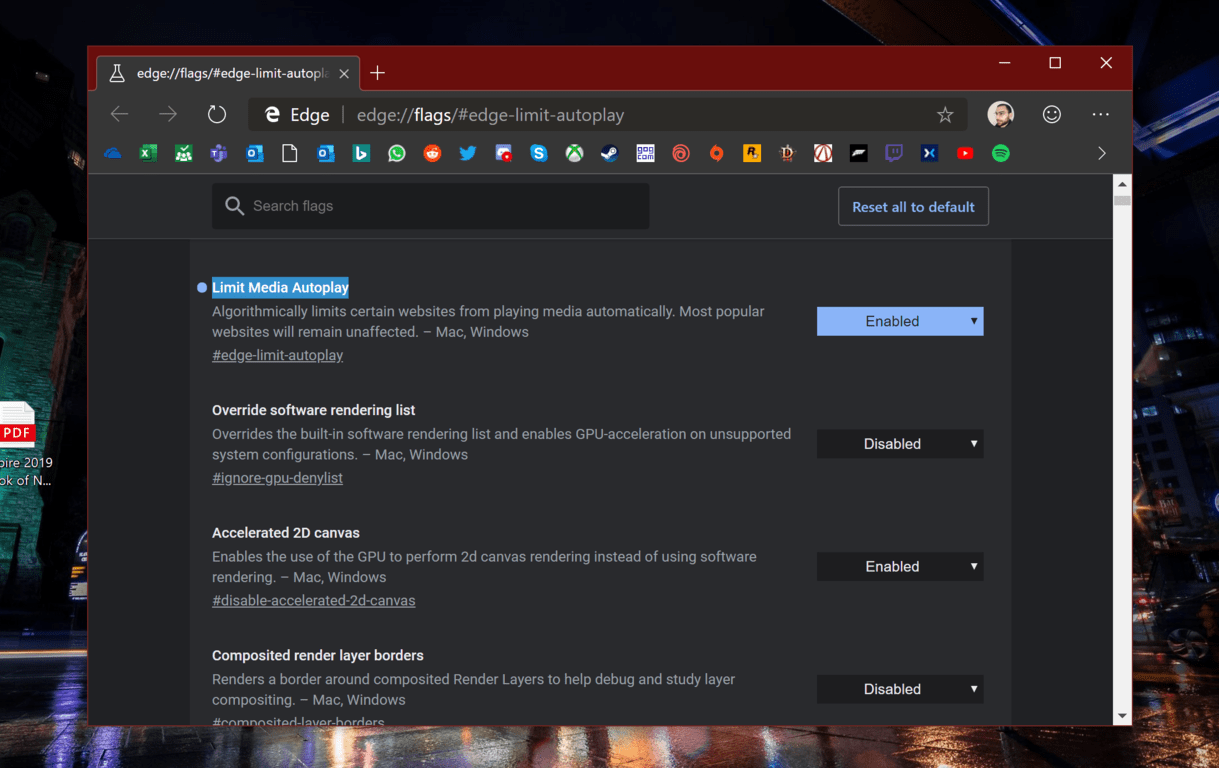The width and height of the screenshot is (1219, 768).
Task: Open the Accelerated 2D canvas dropdown
Action: pos(900,566)
